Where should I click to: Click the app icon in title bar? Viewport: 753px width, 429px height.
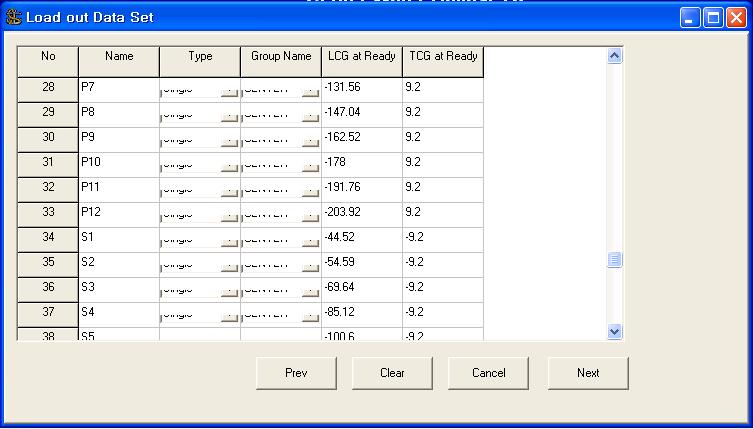point(13,18)
